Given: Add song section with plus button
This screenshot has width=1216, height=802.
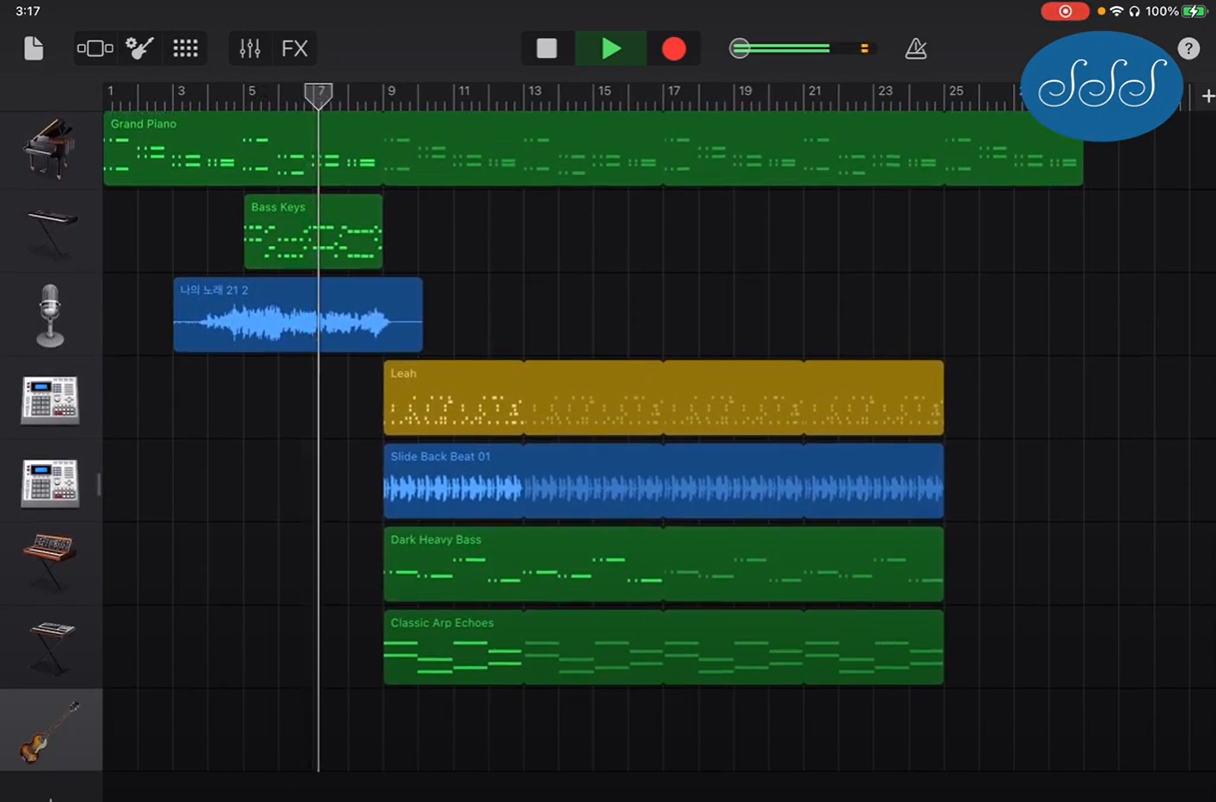Looking at the screenshot, I should tap(1207, 96).
